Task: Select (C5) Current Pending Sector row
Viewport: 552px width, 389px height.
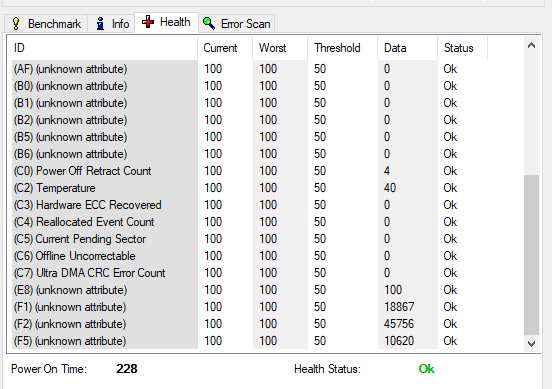Action: 250,239
